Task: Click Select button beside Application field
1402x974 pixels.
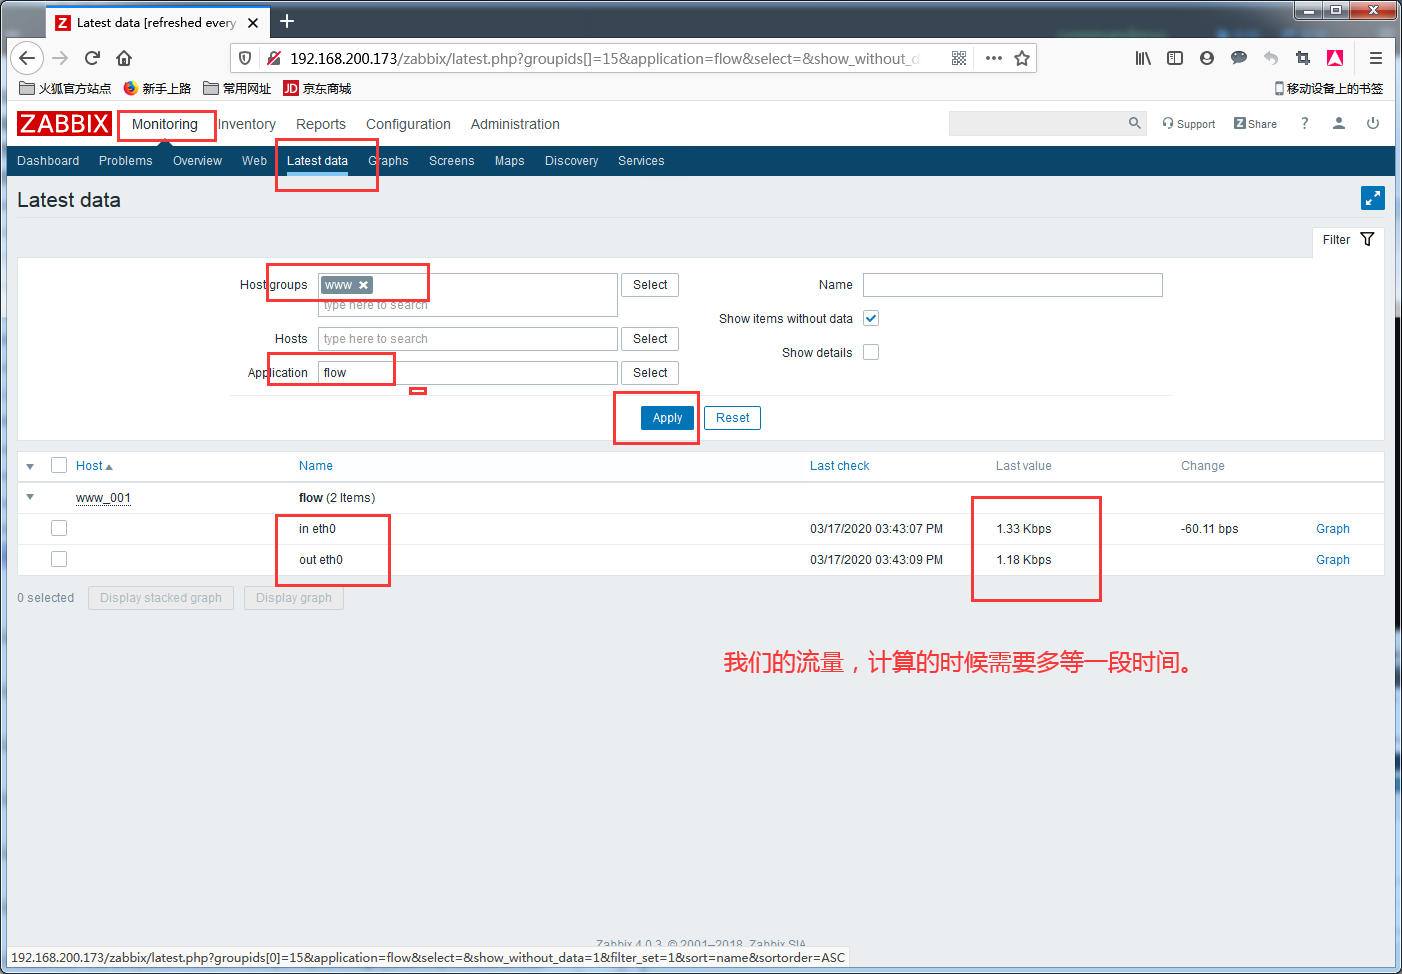Action: (650, 373)
